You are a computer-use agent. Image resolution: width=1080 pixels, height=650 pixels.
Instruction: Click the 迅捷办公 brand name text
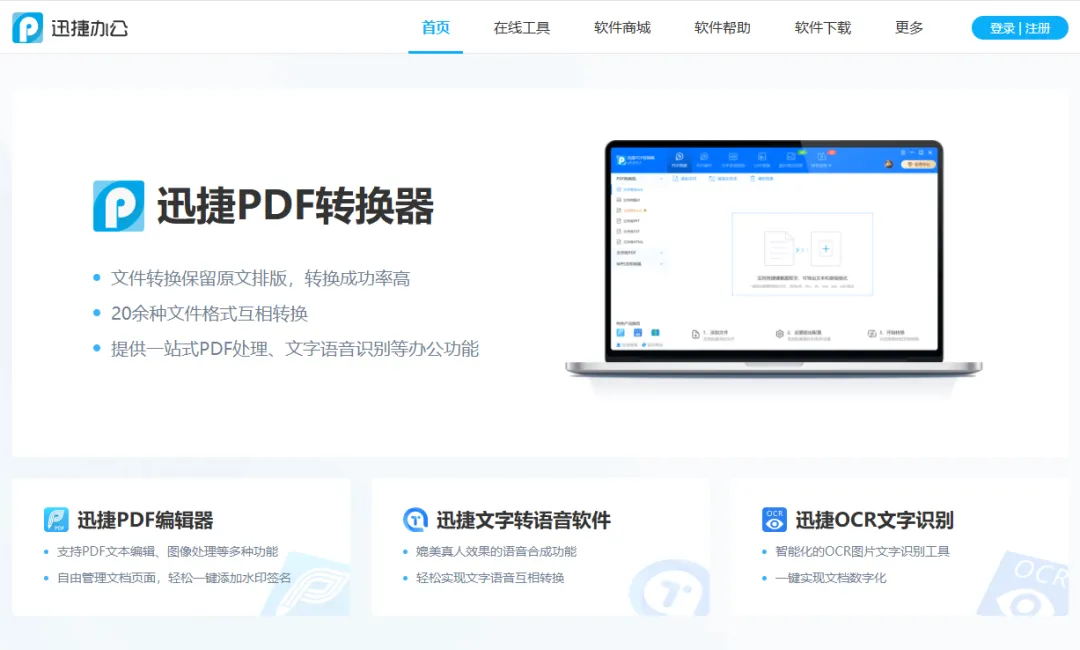90,28
